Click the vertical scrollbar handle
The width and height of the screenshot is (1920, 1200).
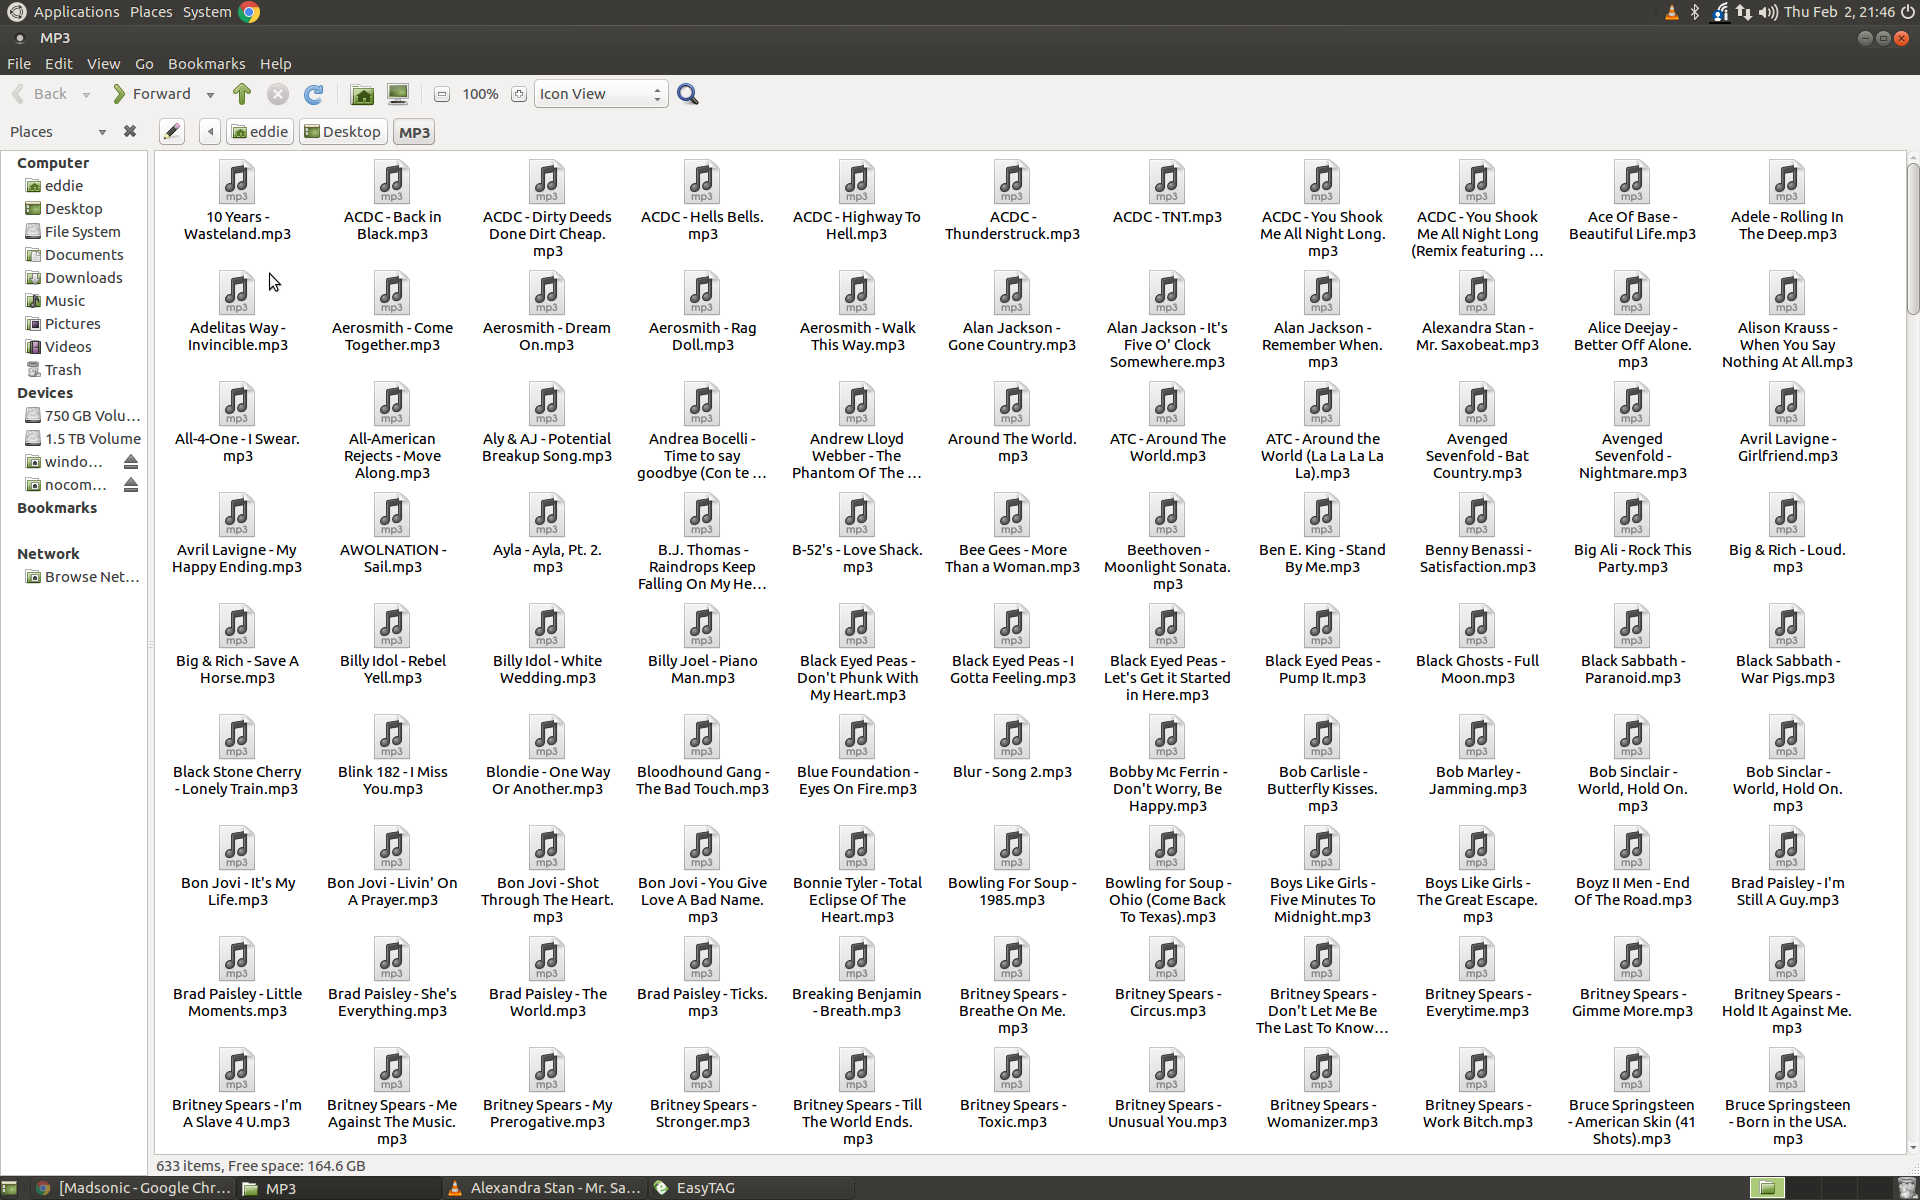click(x=1912, y=240)
